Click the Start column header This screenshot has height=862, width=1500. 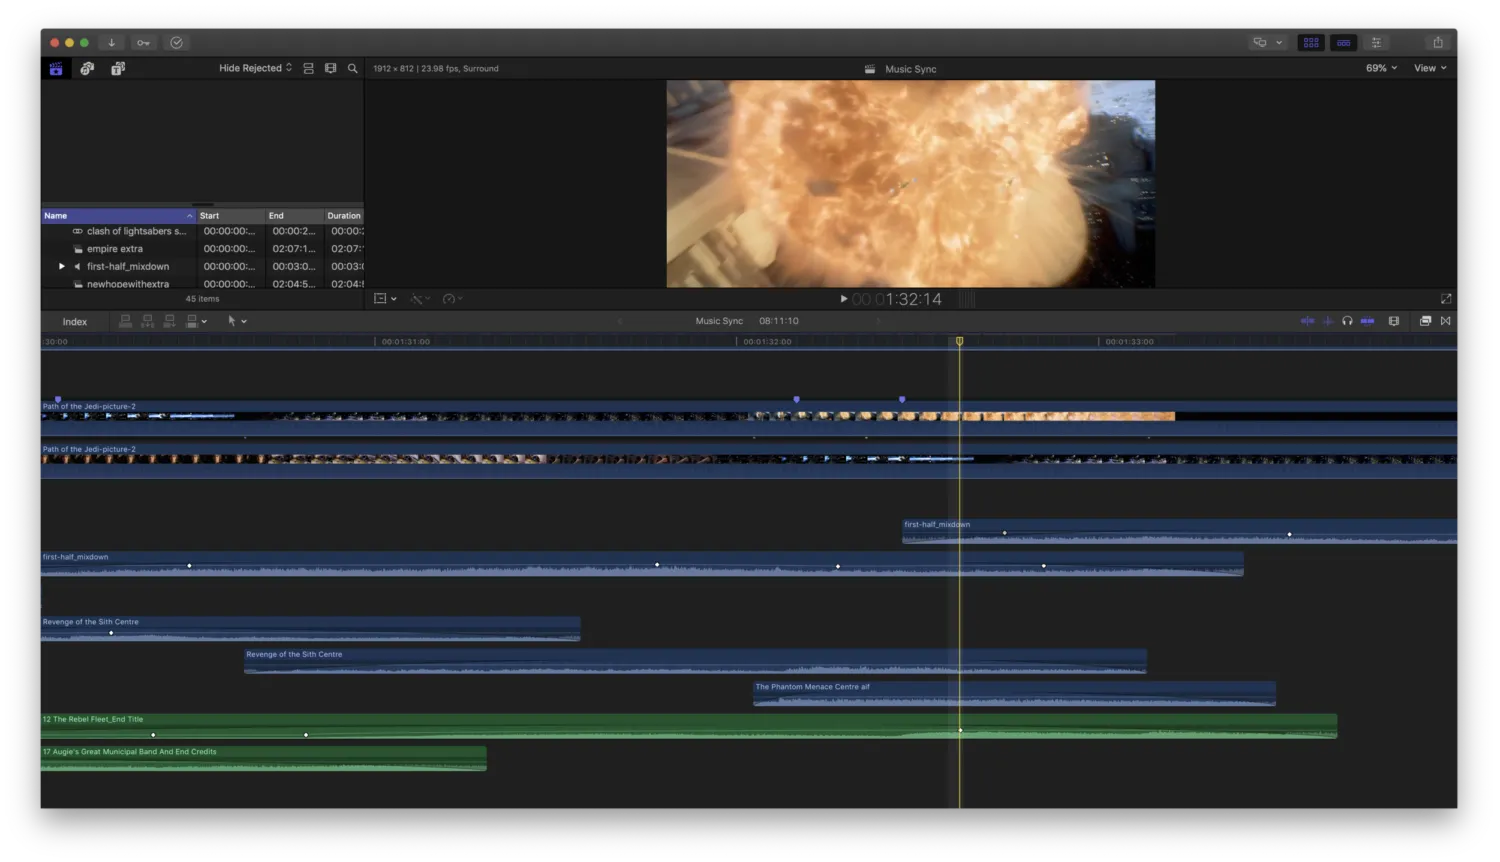tap(230, 215)
